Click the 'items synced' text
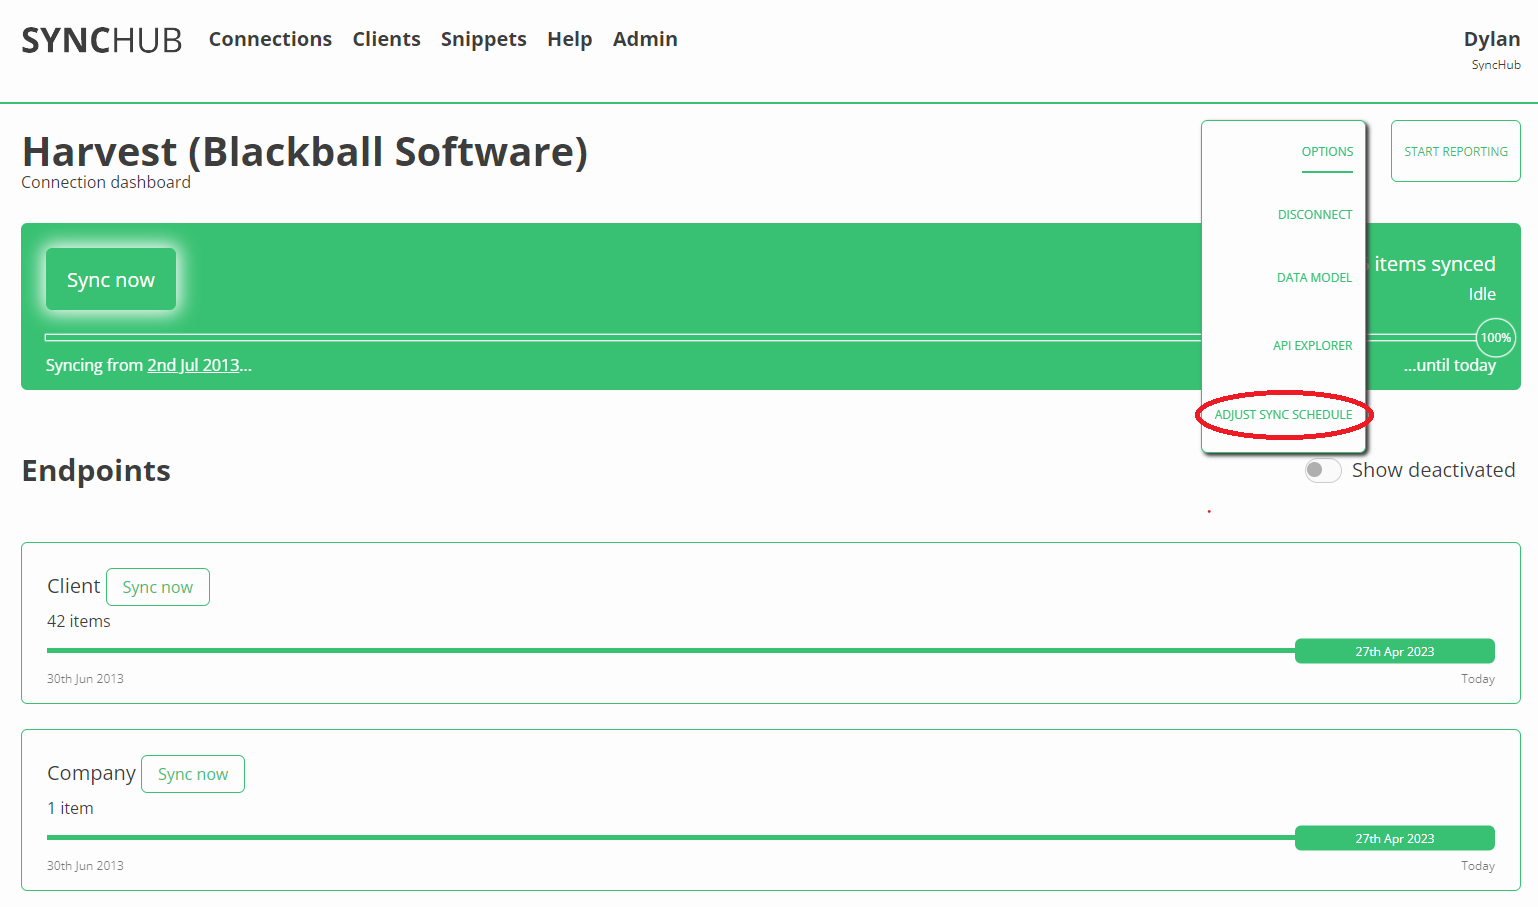 (x=1435, y=264)
